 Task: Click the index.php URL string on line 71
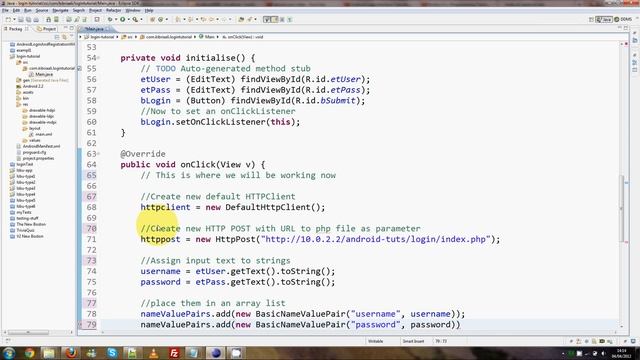click(376, 239)
